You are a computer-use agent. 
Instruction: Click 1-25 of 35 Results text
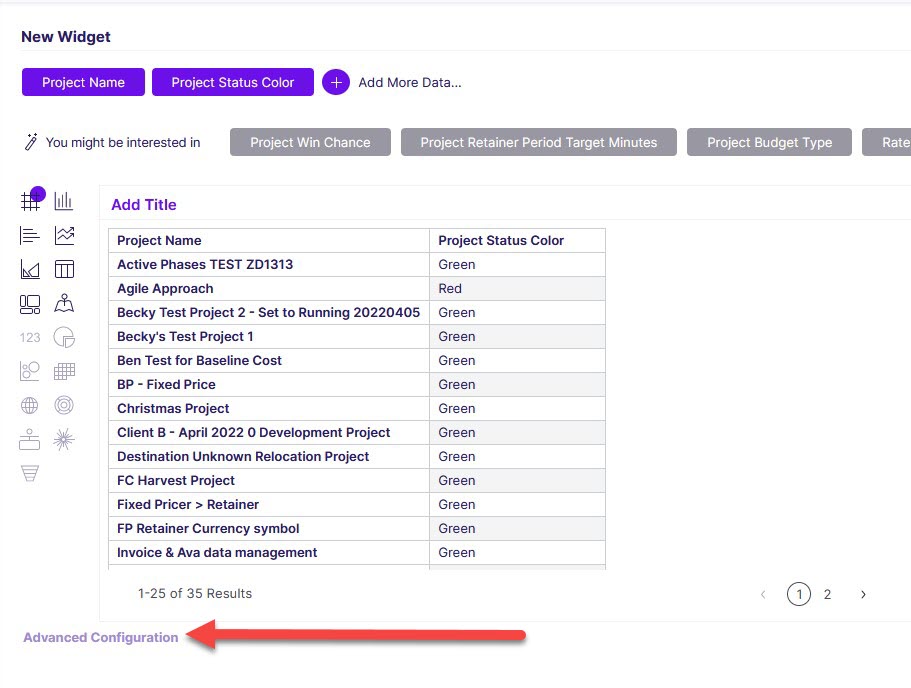coord(195,593)
